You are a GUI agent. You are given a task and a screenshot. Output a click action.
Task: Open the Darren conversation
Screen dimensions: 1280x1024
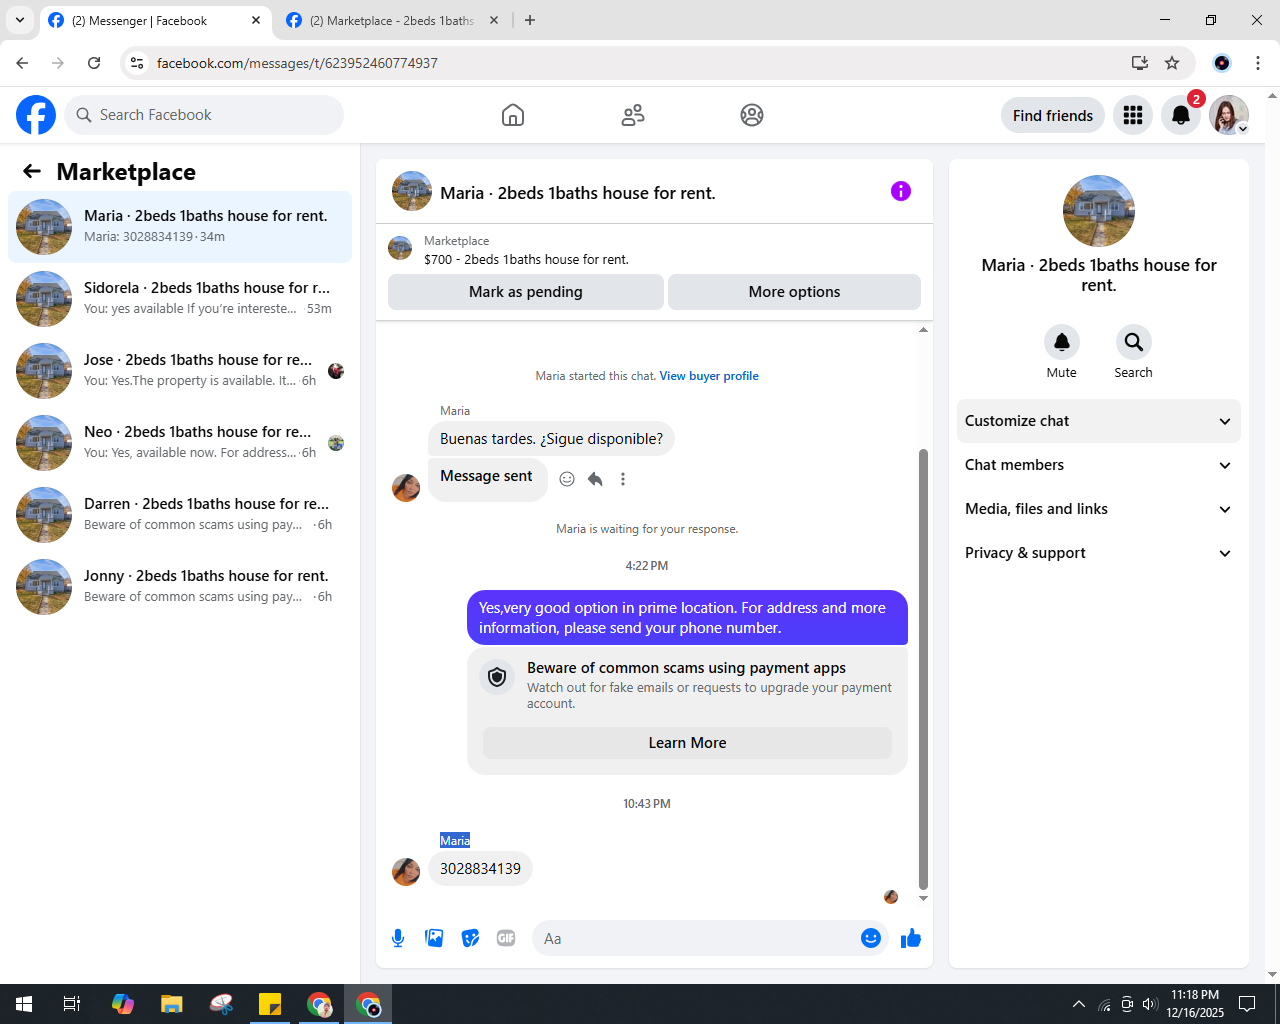click(x=180, y=515)
